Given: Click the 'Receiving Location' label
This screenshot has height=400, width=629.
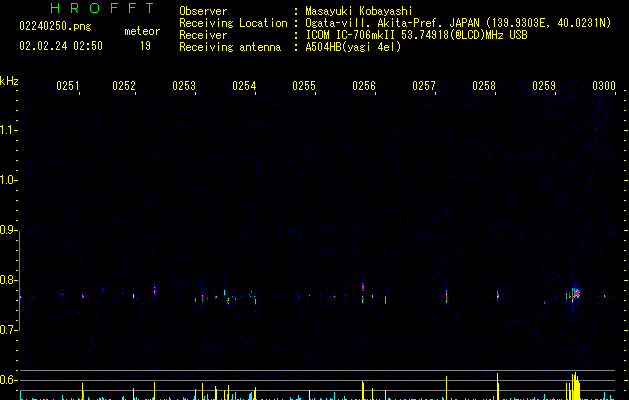Looking at the screenshot, I should pos(233,23).
